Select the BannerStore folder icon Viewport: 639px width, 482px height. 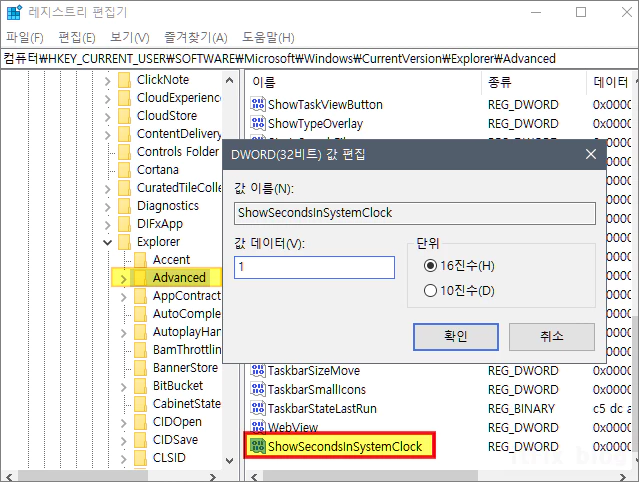141,368
